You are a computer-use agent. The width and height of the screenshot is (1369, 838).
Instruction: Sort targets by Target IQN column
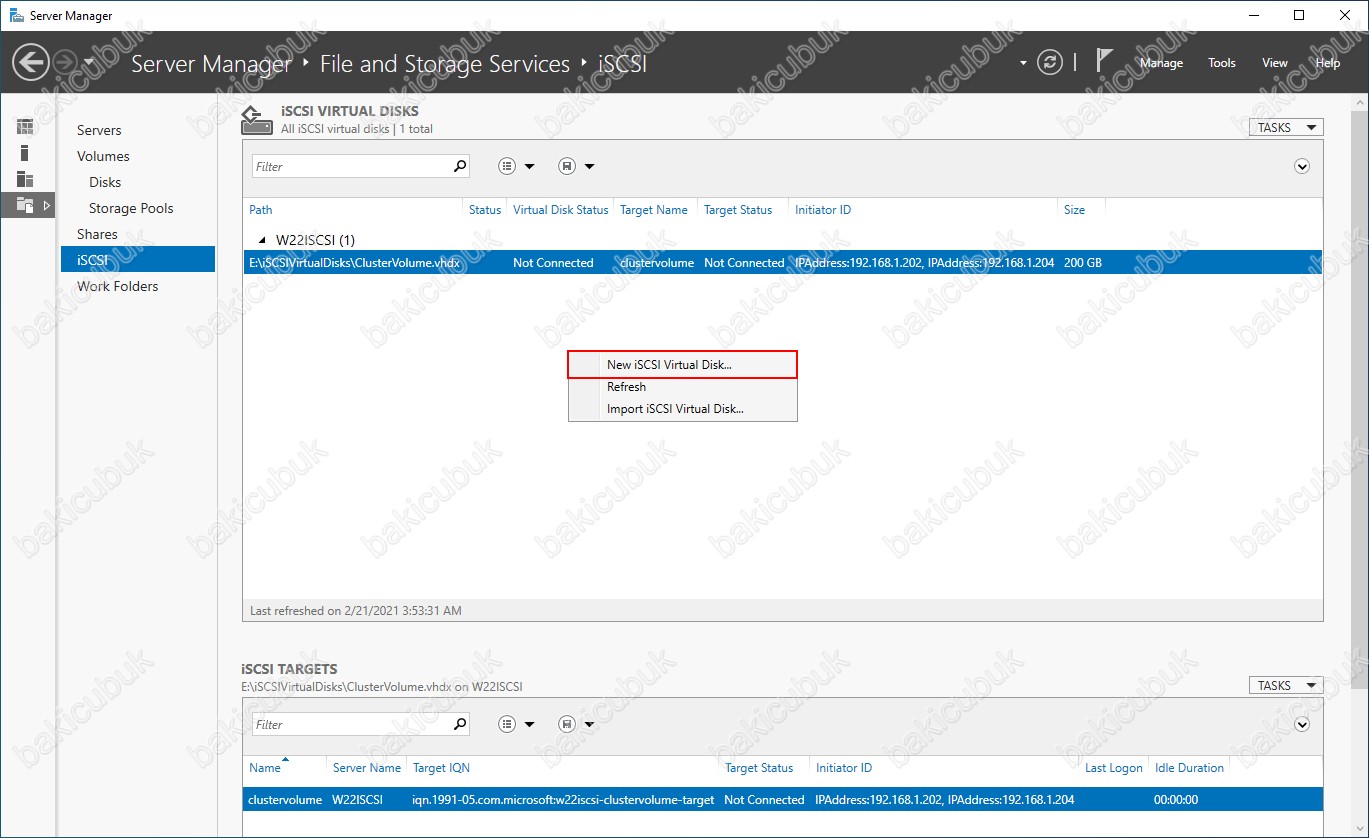[441, 768]
